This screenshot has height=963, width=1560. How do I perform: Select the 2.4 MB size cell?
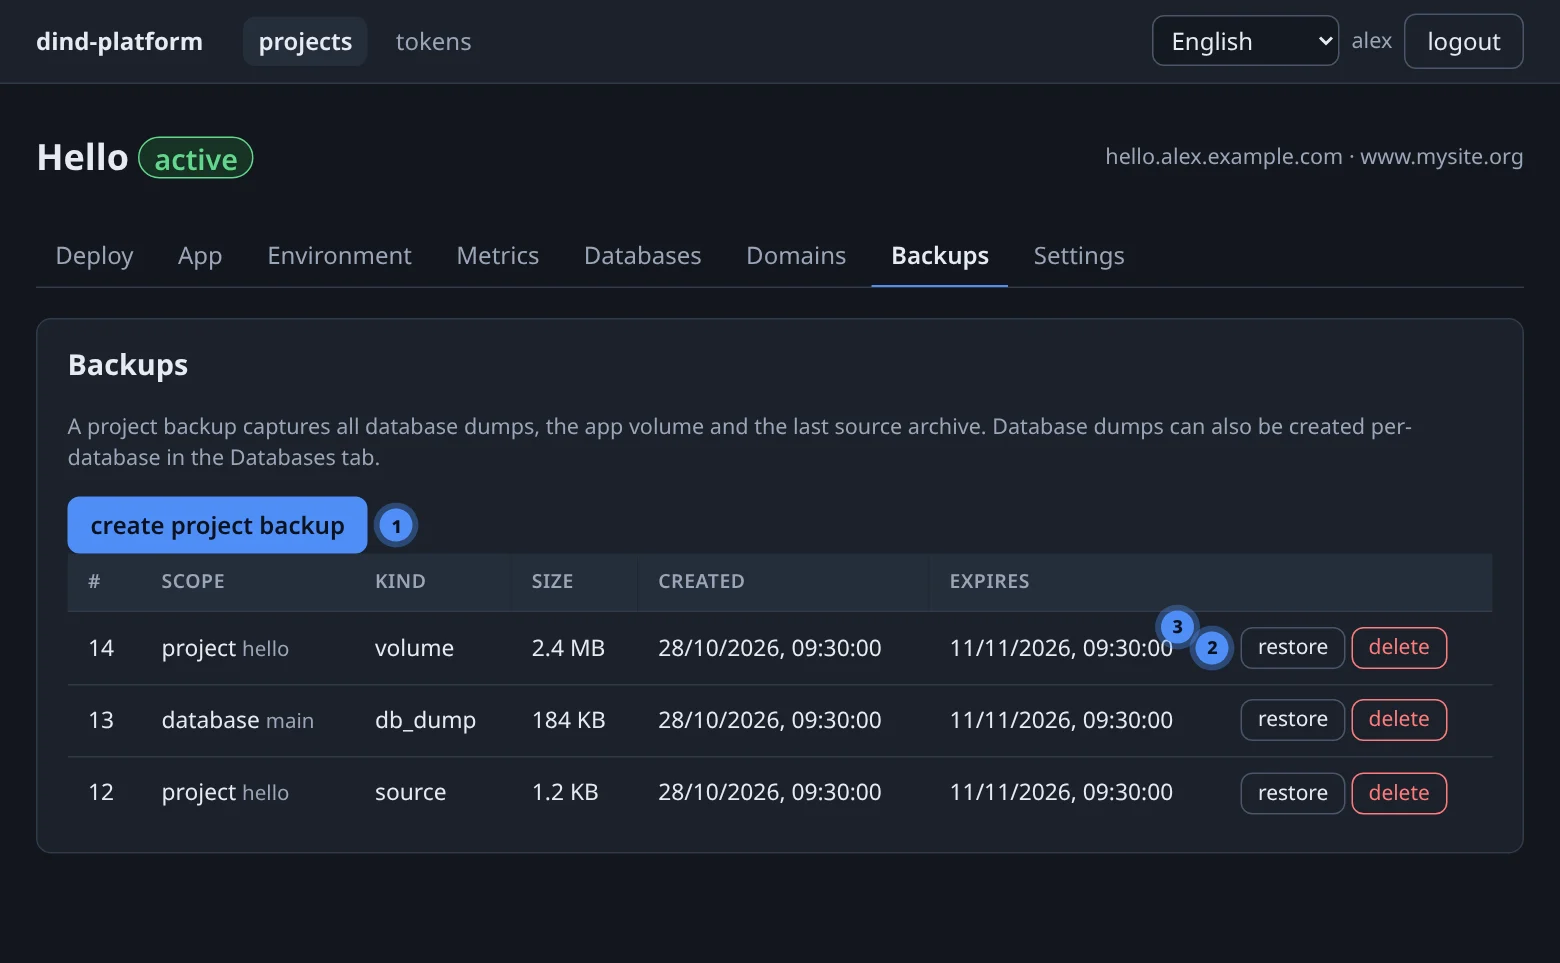tap(568, 648)
